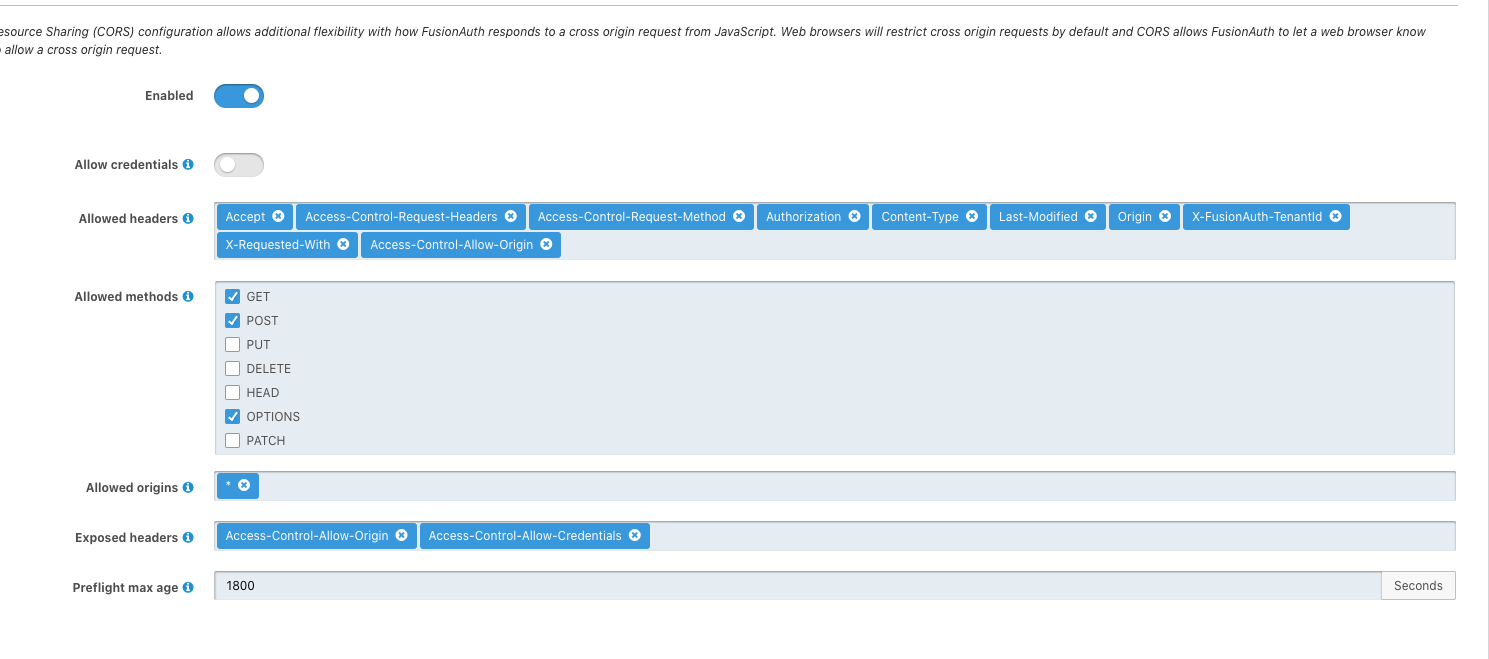Turn on the Allow credentials toggle
1489x659 pixels.
[239, 165]
